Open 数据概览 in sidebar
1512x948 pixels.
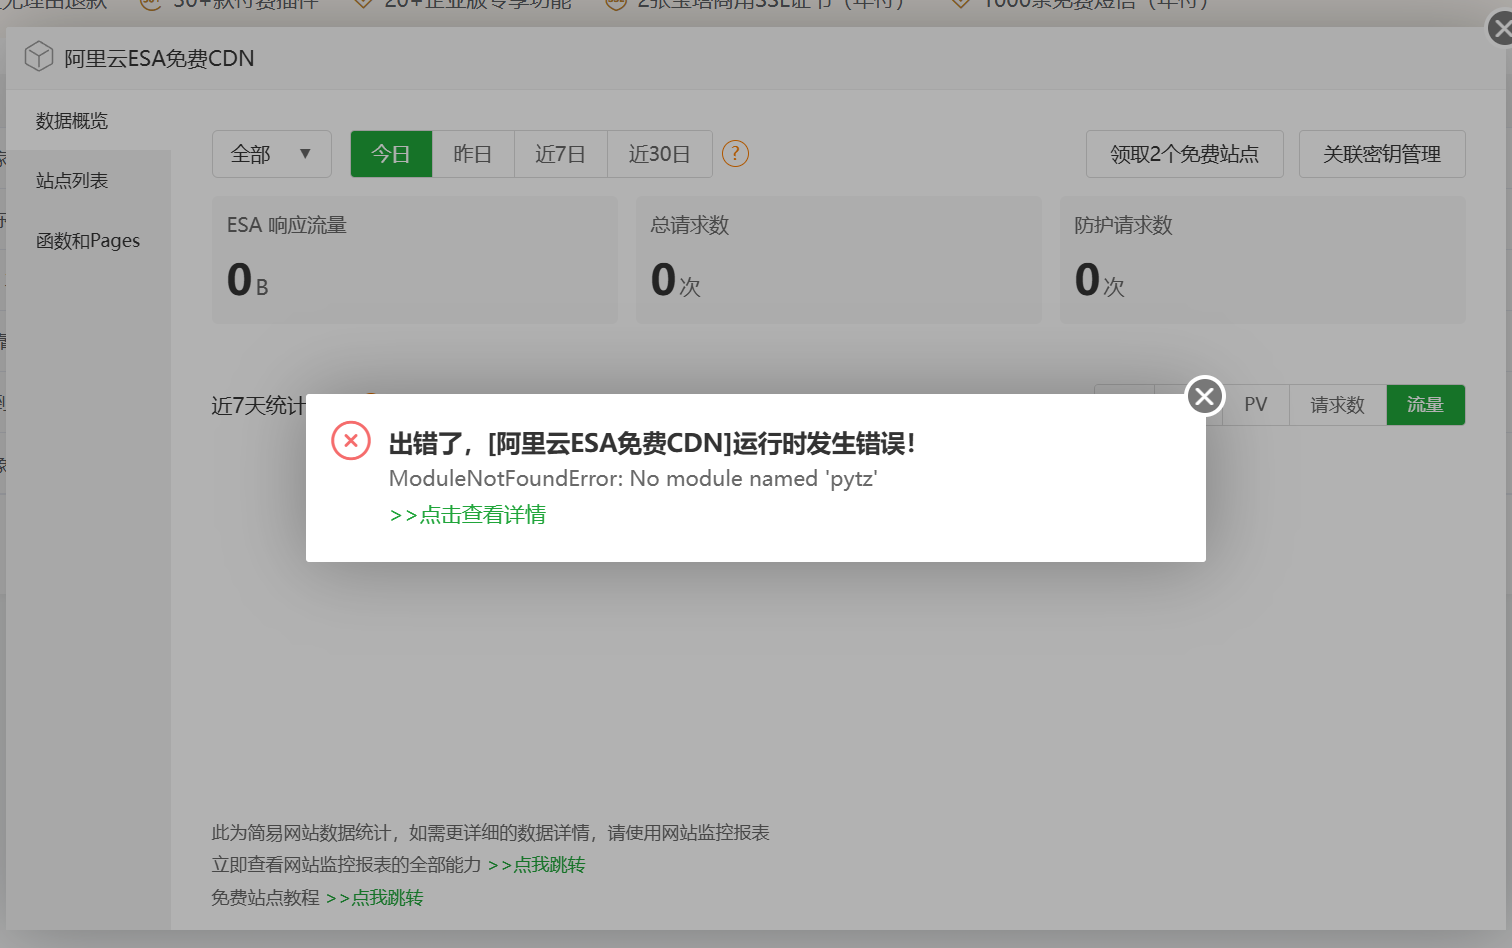click(88, 121)
